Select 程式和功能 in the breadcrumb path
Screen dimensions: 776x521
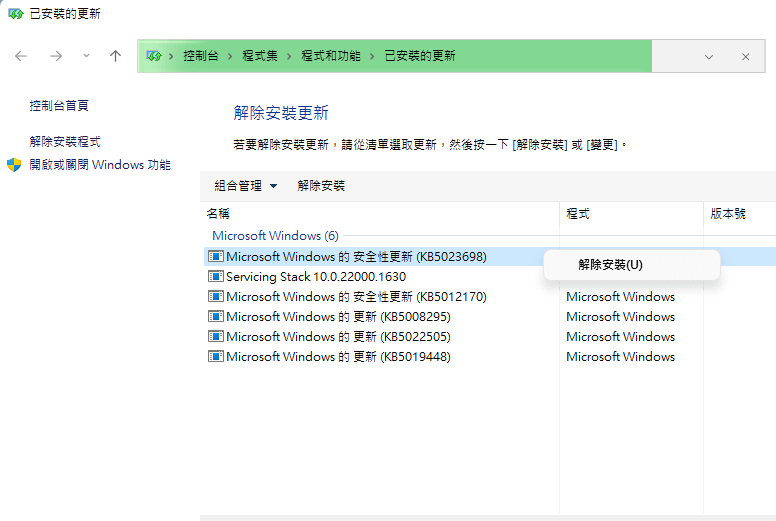pos(331,56)
